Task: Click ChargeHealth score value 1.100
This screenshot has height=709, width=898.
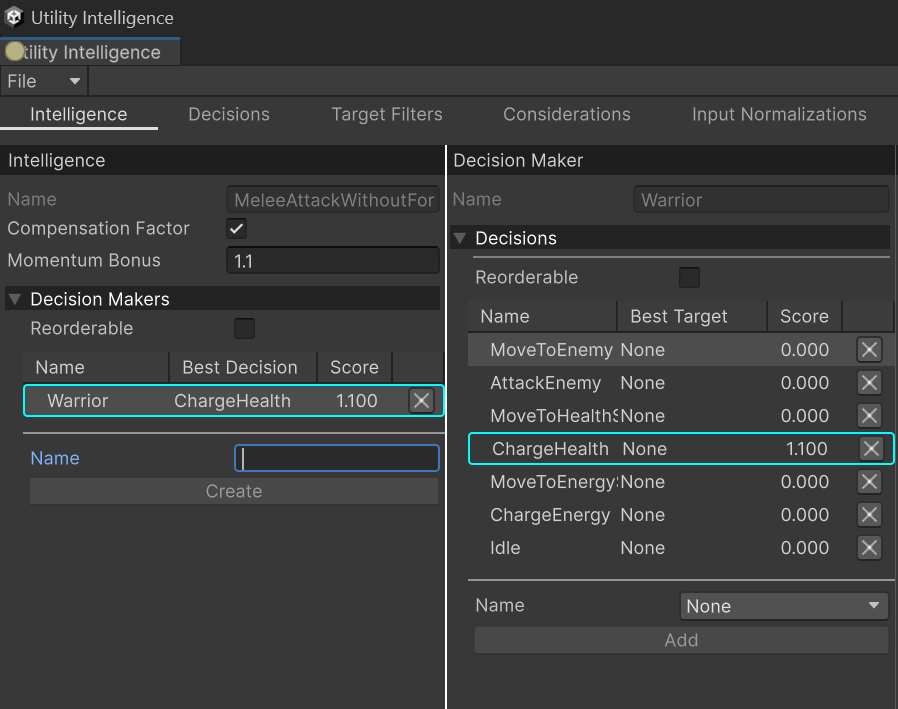Action: pyautogui.click(x=807, y=449)
